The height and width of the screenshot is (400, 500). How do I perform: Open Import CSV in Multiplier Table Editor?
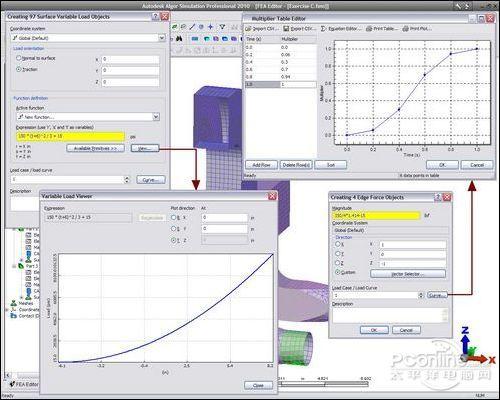(x=262, y=29)
